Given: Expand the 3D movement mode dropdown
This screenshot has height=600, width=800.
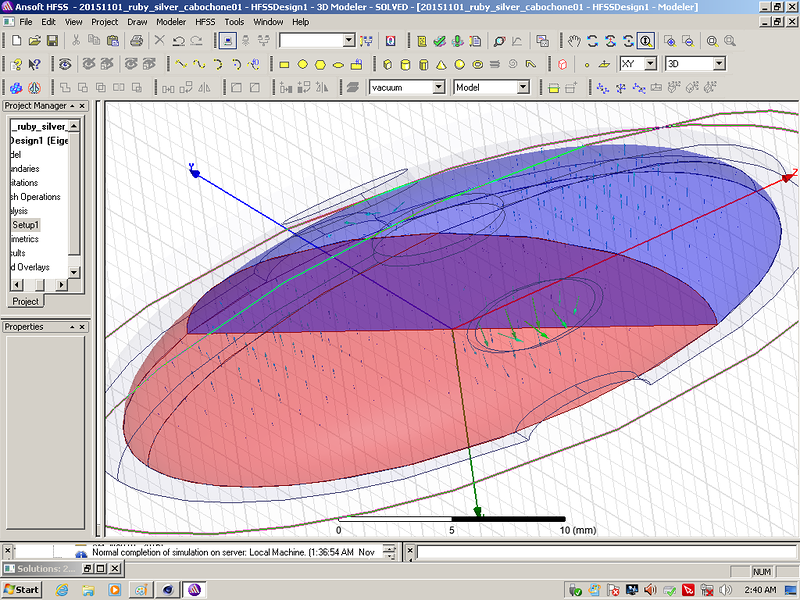Looking at the screenshot, I should coord(718,64).
